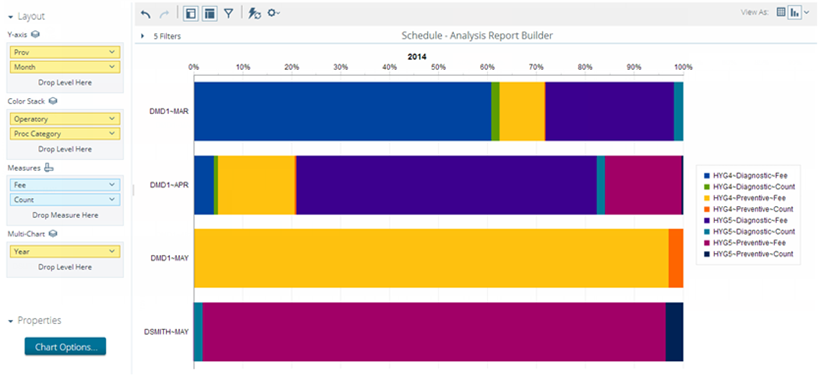Open the filter funnel icon
This screenshot has height=375, width=820.
click(229, 14)
